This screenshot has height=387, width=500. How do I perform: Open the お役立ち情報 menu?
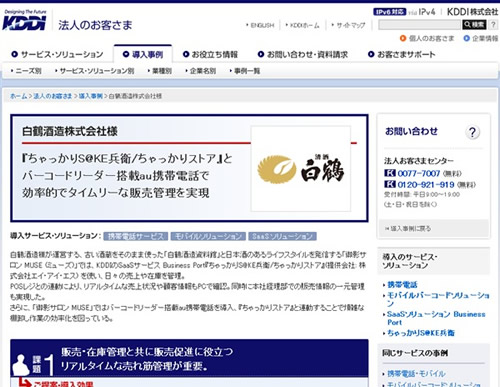pos(210,54)
